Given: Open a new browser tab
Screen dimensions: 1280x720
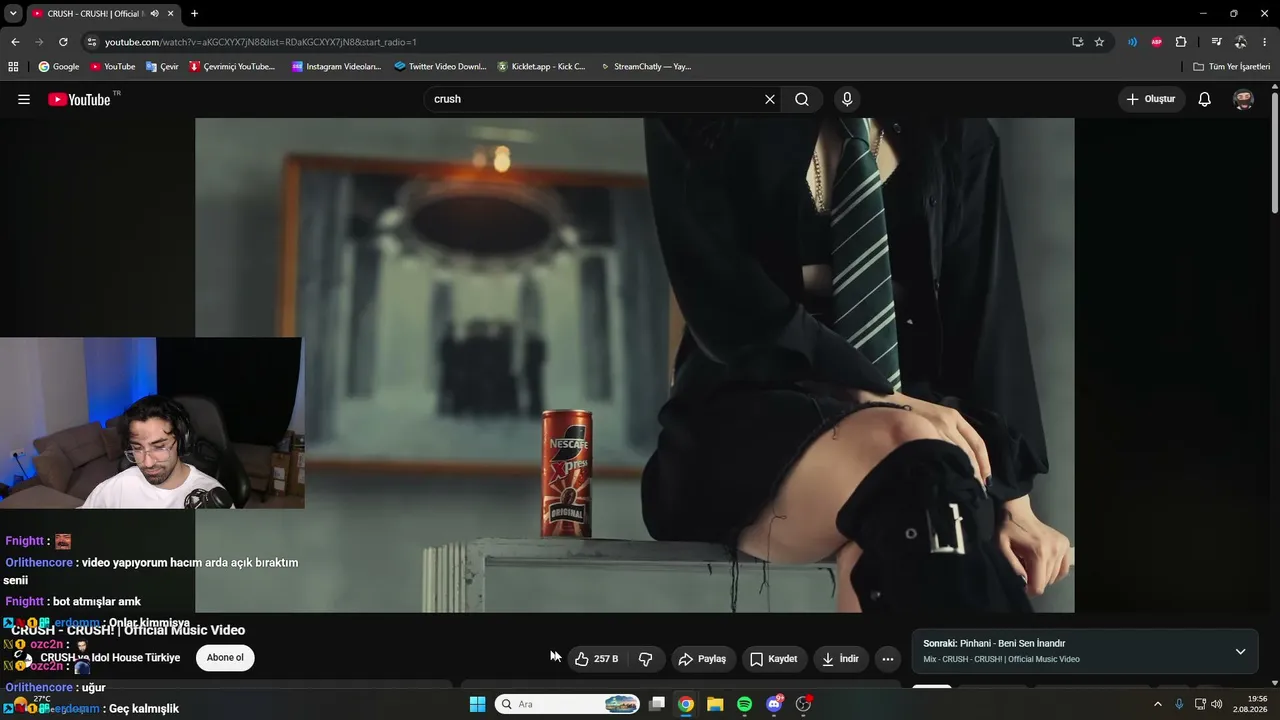Looking at the screenshot, I should pos(194,14).
